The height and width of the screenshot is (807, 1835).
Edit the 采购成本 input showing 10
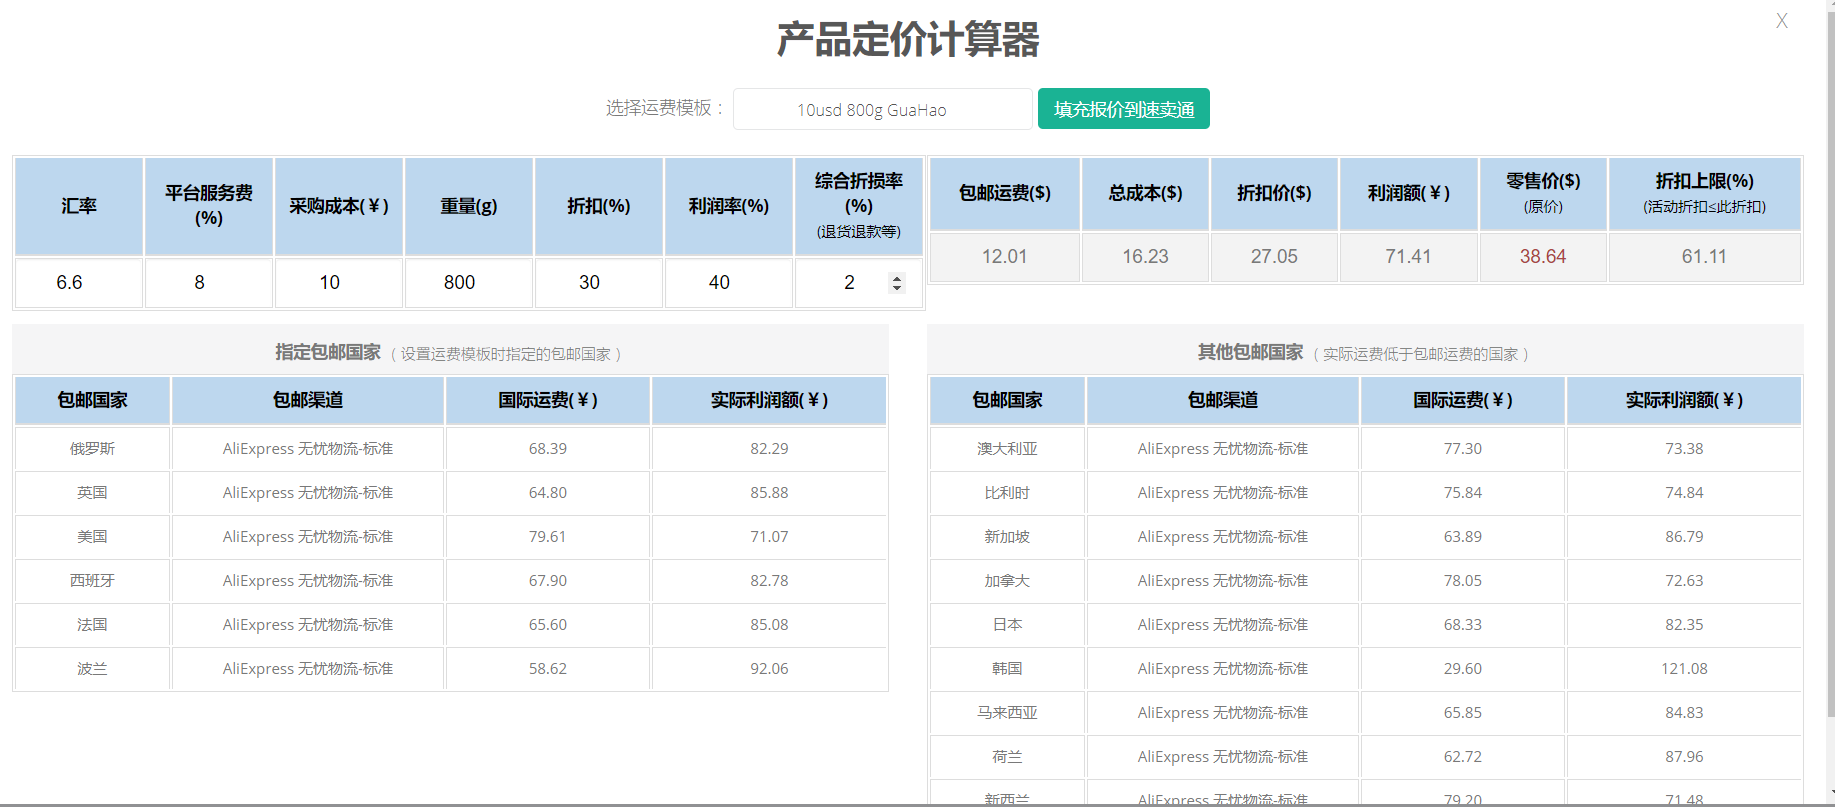tap(339, 283)
